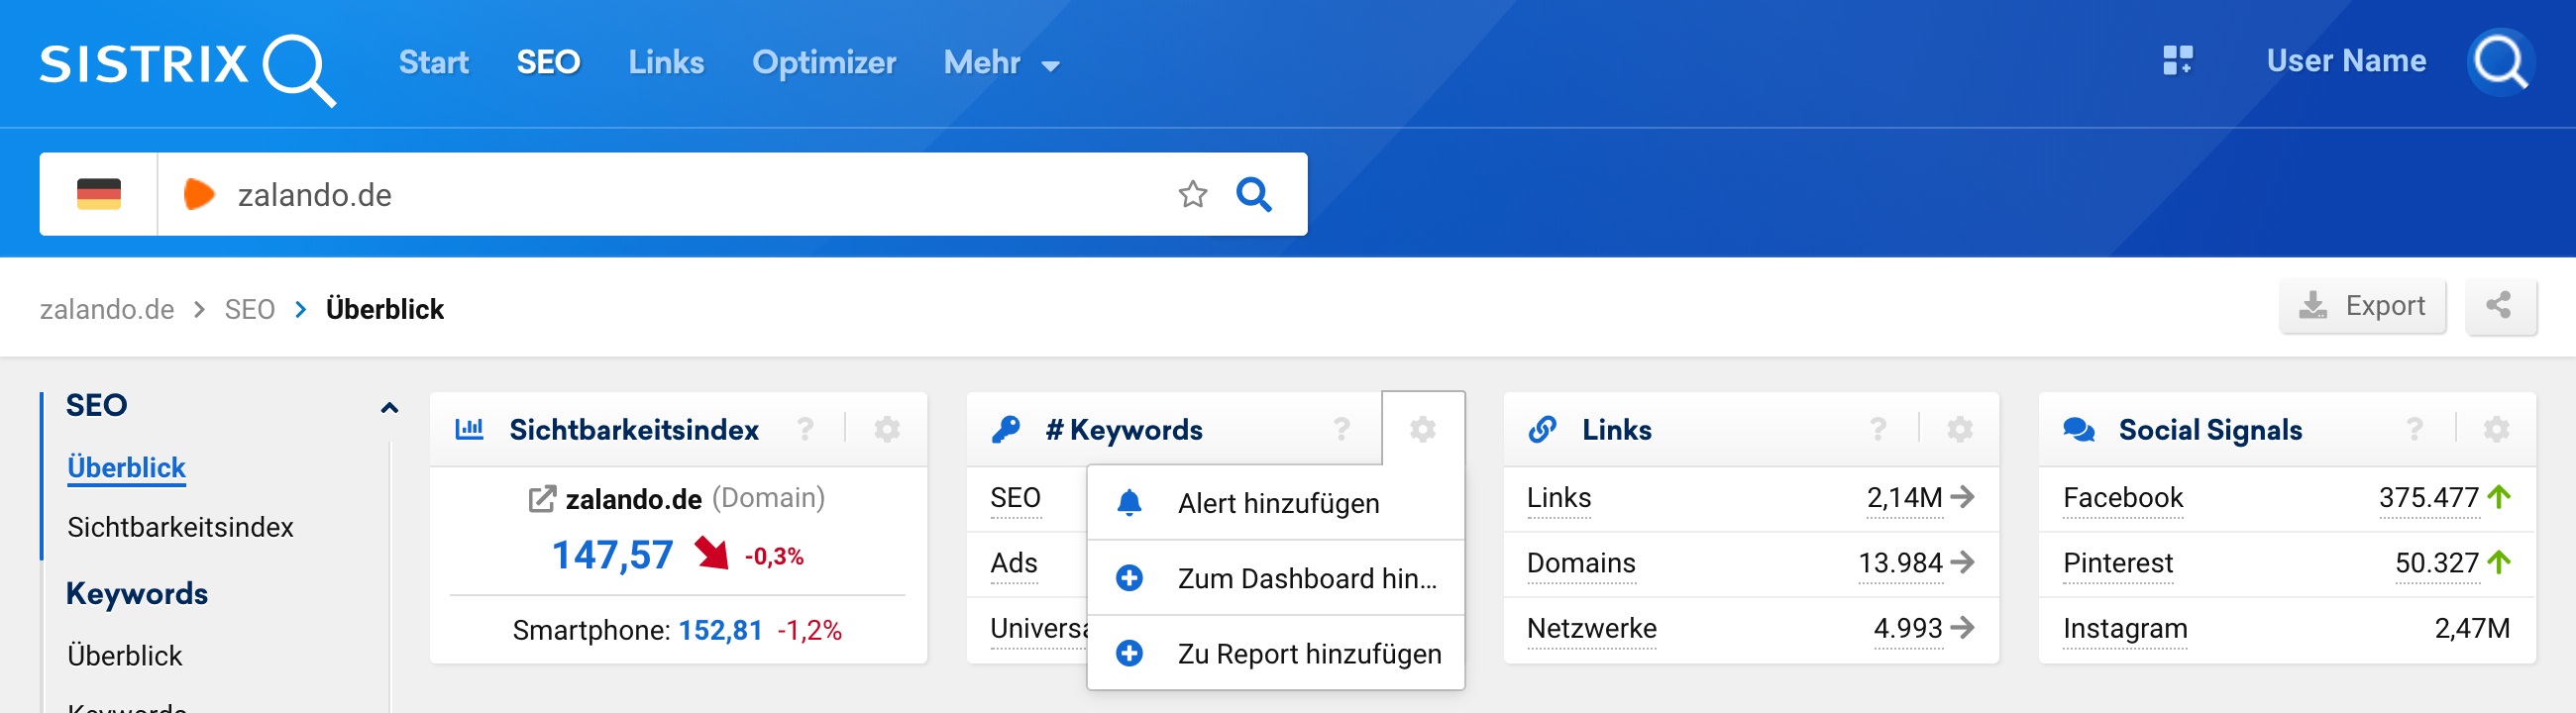Select Zum Dashboard hinzufügen menu entry
This screenshot has height=713, width=2576.
click(x=1275, y=578)
